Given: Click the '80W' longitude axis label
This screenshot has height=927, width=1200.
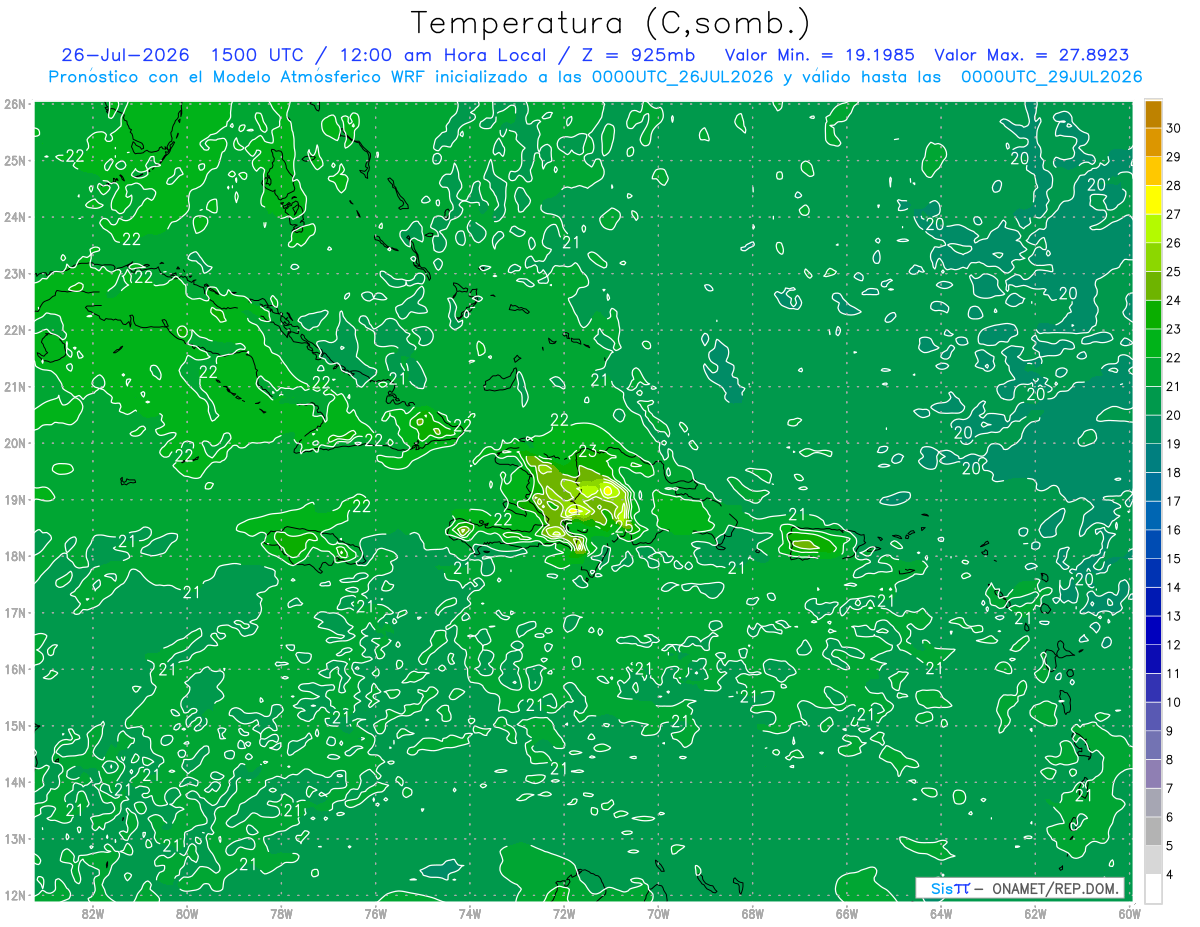Looking at the screenshot, I should pyautogui.click(x=187, y=912).
